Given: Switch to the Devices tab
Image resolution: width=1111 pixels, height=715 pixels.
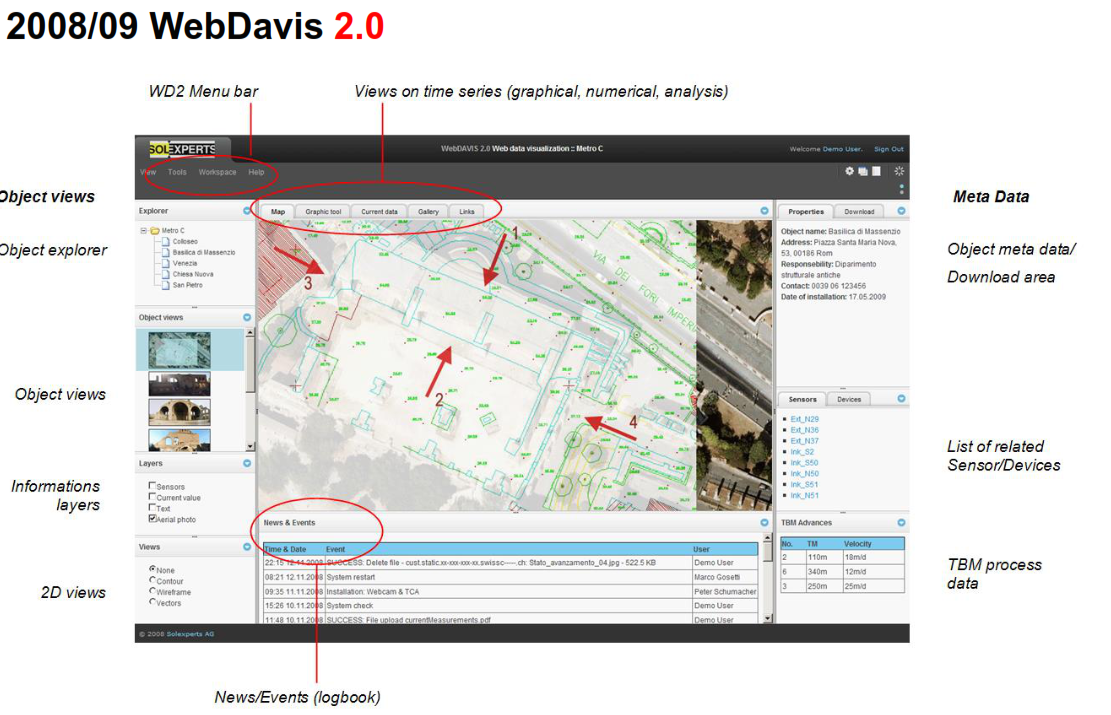Looking at the screenshot, I should [849, 400].
